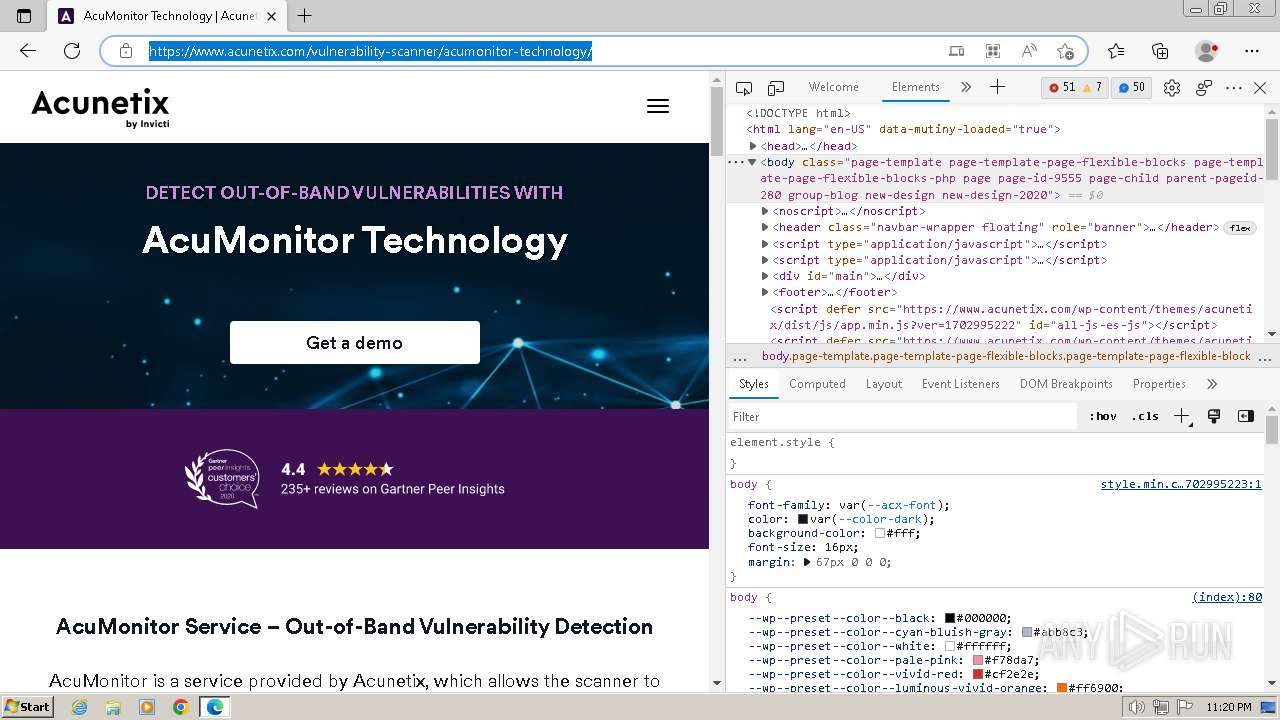The height and width of the screenshot is (720, 1280).
Task: Click the Acunetix logo link
Action: (100, 108)
